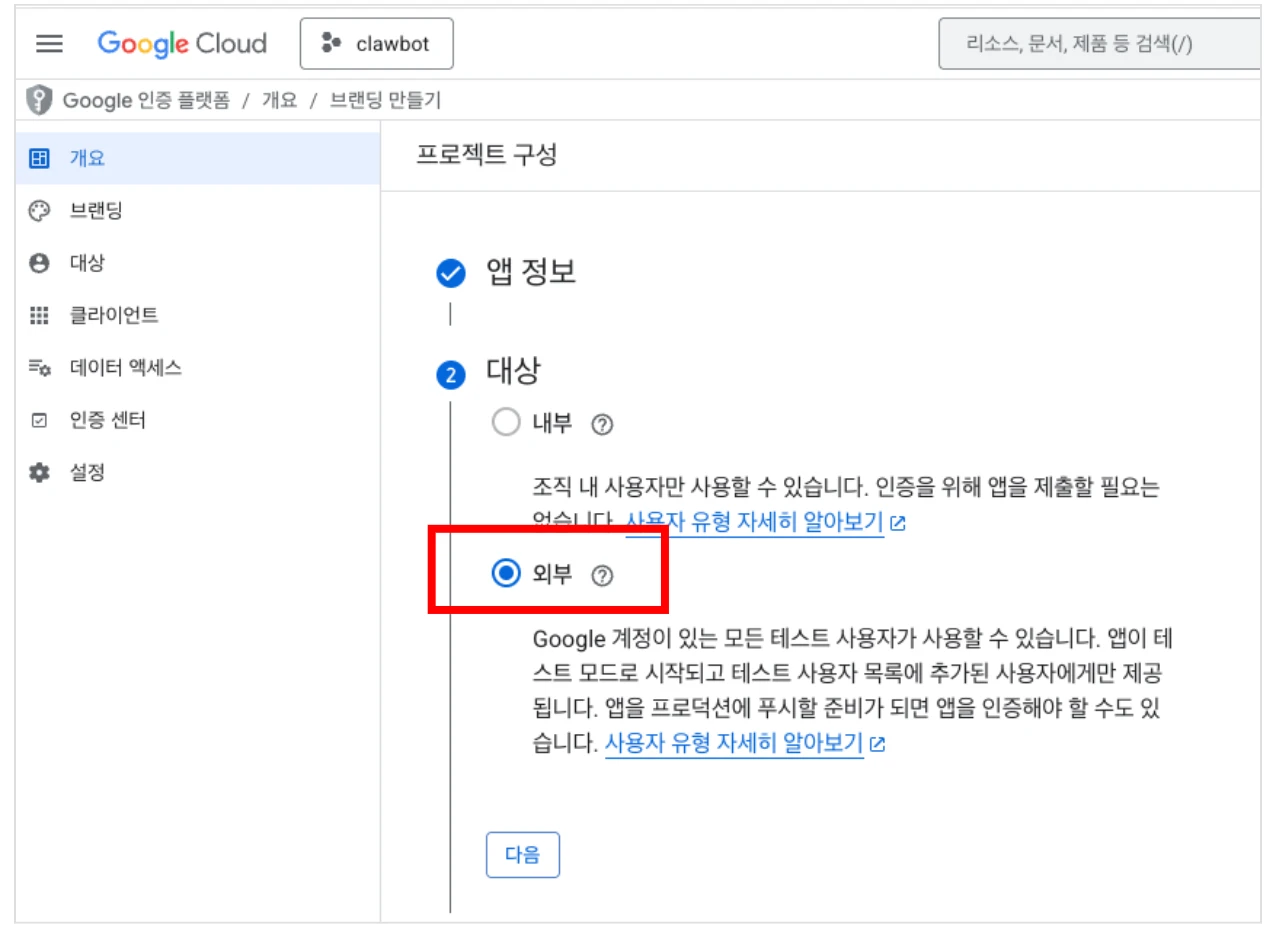Click help icon next to 외부
Screen dimensions: 1270x936
[x=601, y=575]
